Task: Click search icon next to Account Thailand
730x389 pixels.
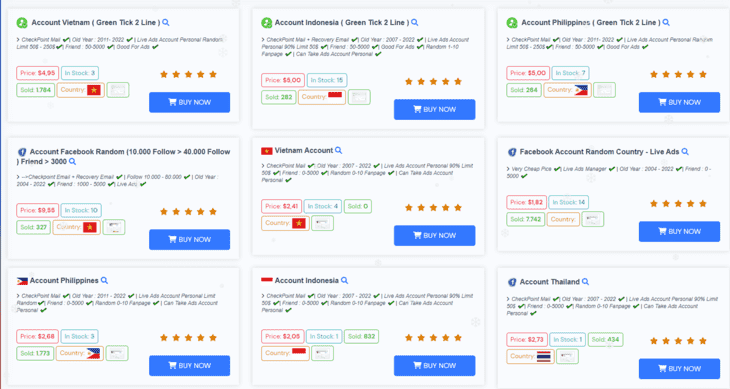Action: [x=585, y=282]
